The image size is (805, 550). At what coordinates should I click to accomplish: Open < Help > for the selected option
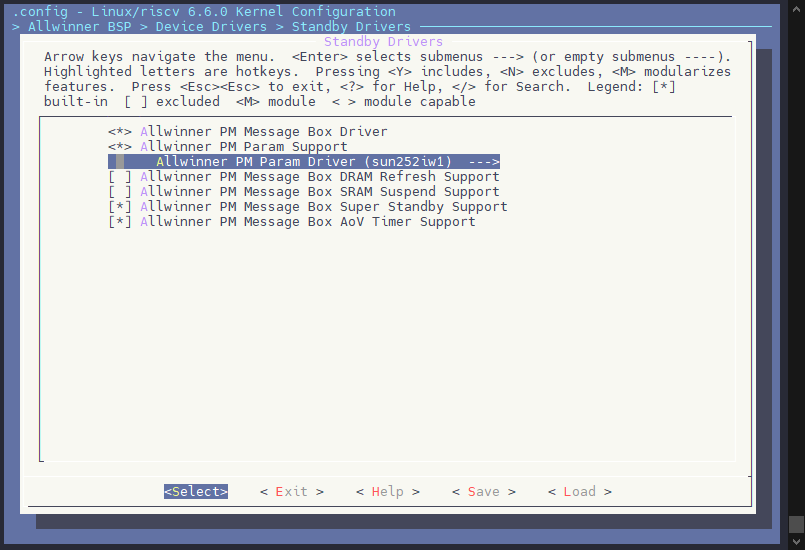(x=388, y=492)
